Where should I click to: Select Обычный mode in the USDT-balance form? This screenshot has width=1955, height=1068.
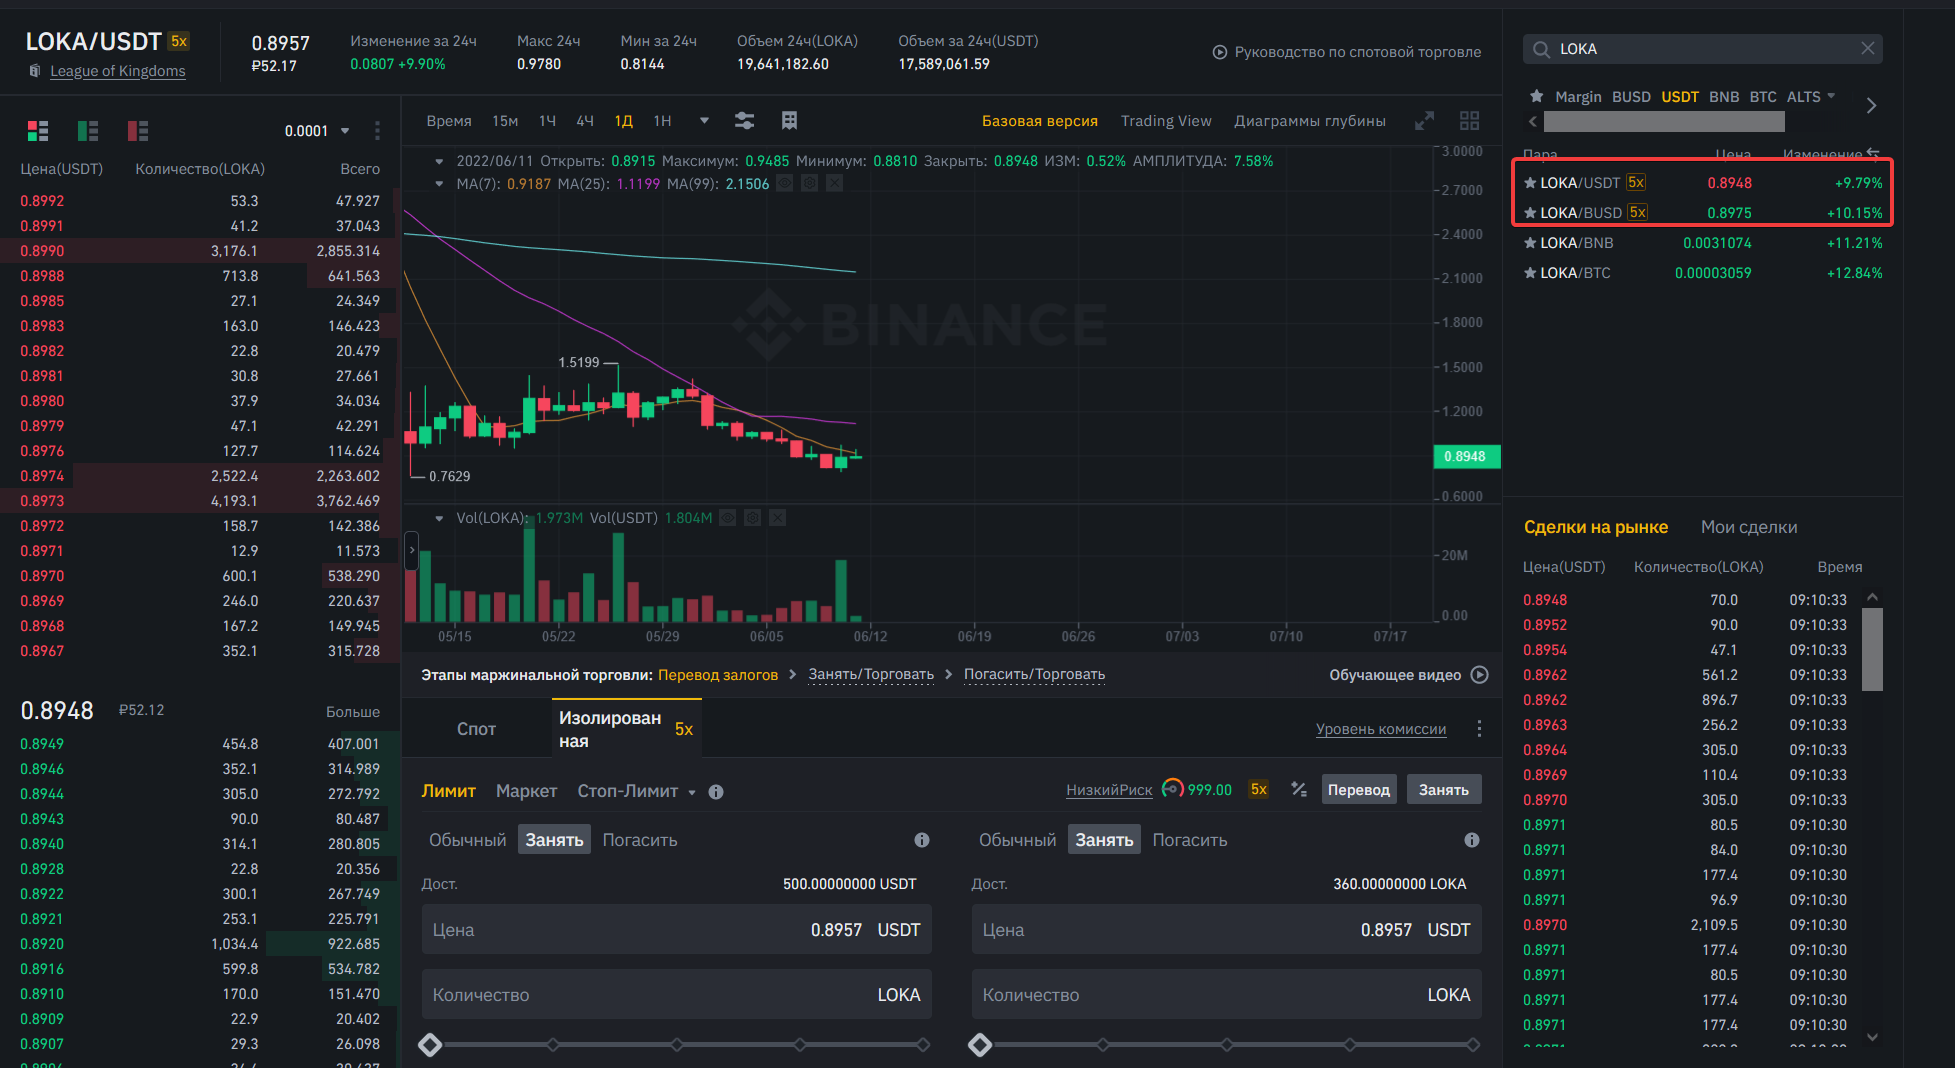(468, 840)
